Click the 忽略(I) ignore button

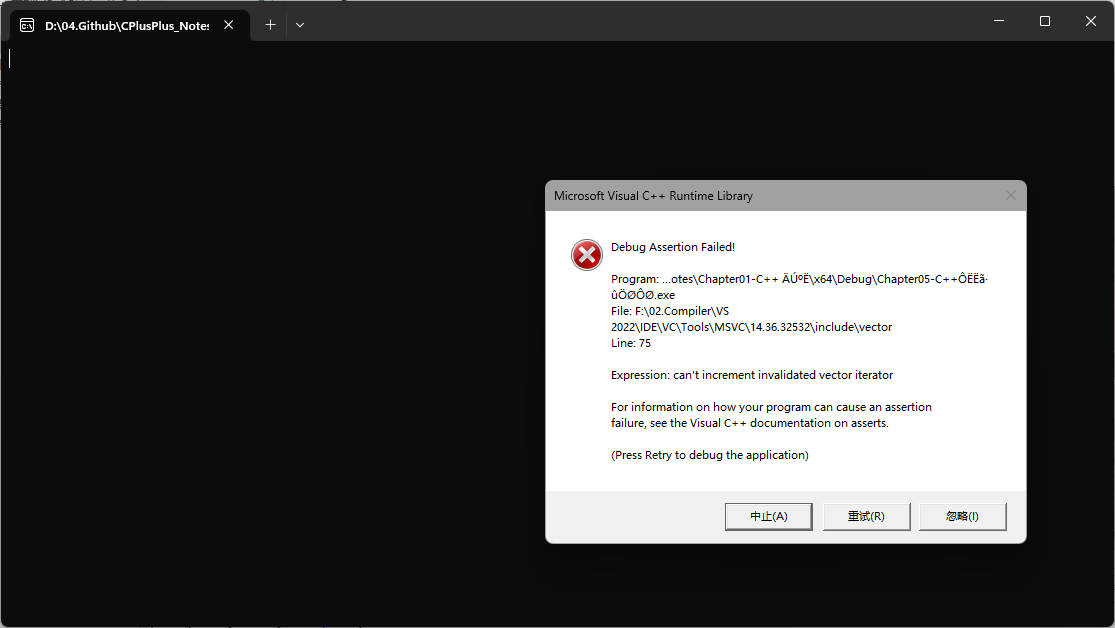(x=962, y=516)
